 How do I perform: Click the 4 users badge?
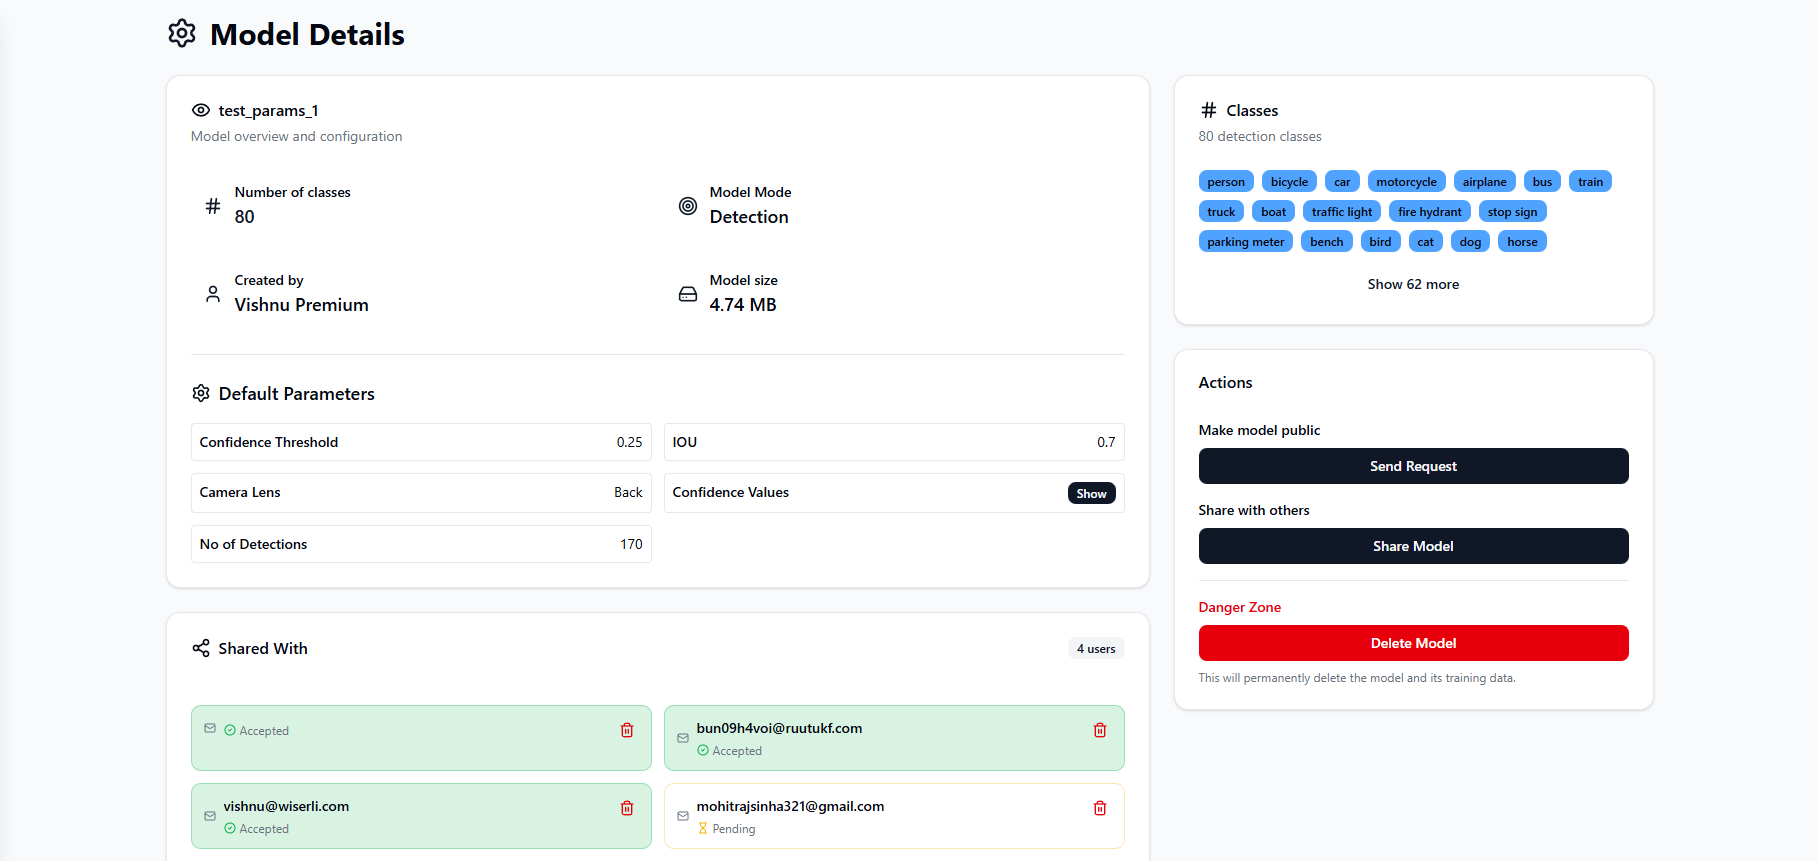[x=1096, y=648]
